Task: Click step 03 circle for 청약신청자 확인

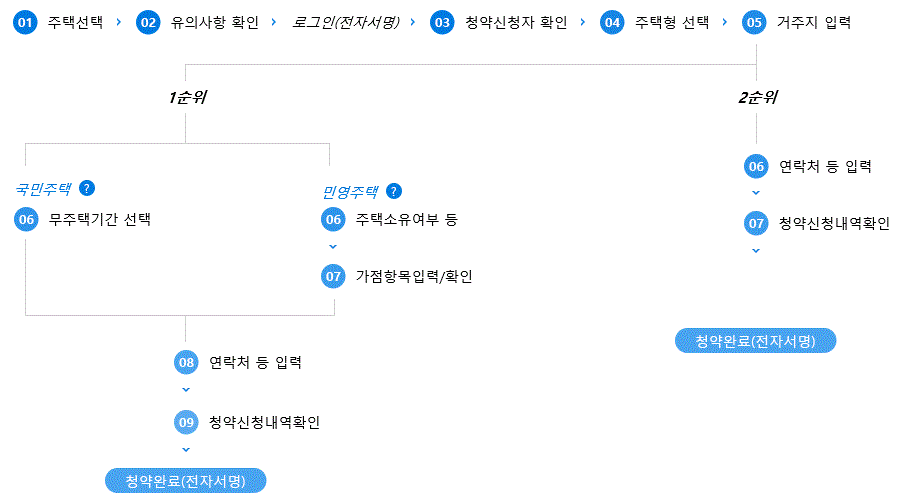Action: 442,23
